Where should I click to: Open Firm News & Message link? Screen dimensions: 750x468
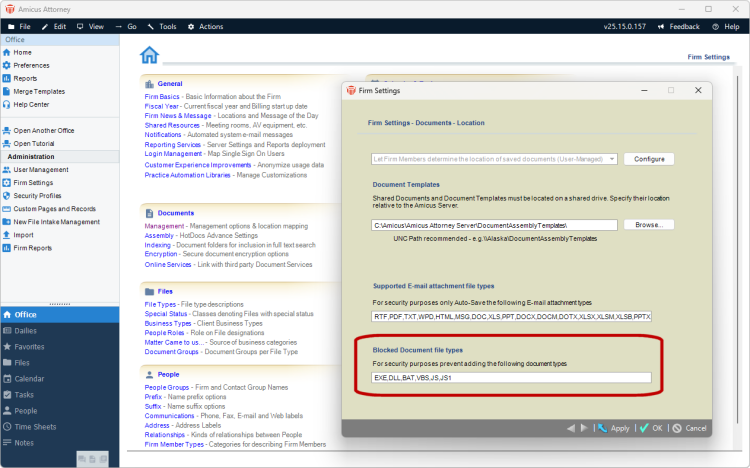point(178,116)
